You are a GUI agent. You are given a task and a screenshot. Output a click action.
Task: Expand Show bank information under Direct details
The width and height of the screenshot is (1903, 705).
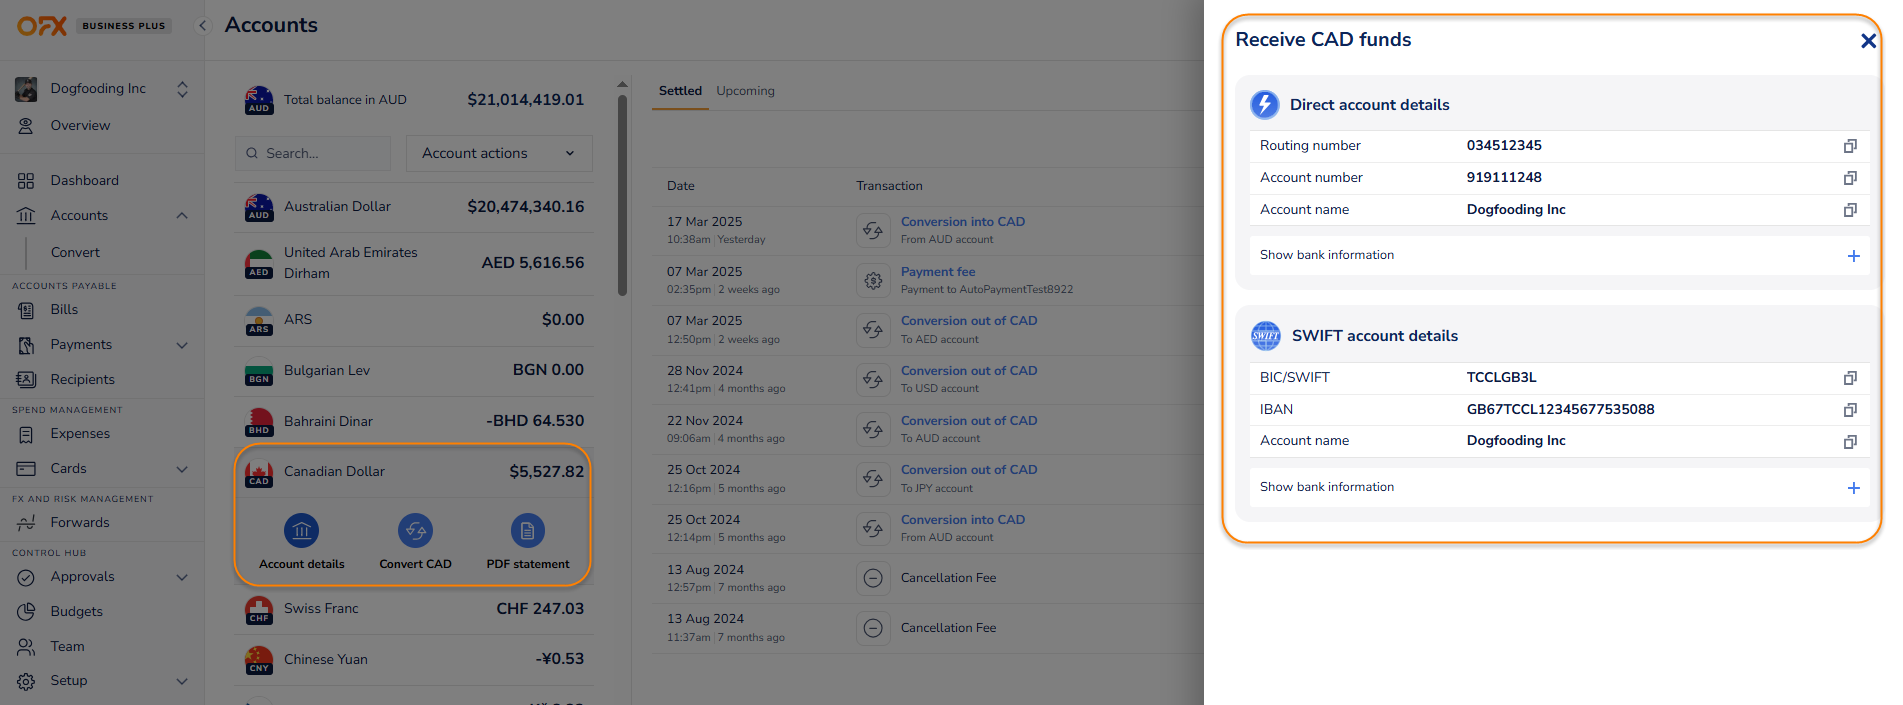[1853, 256]
